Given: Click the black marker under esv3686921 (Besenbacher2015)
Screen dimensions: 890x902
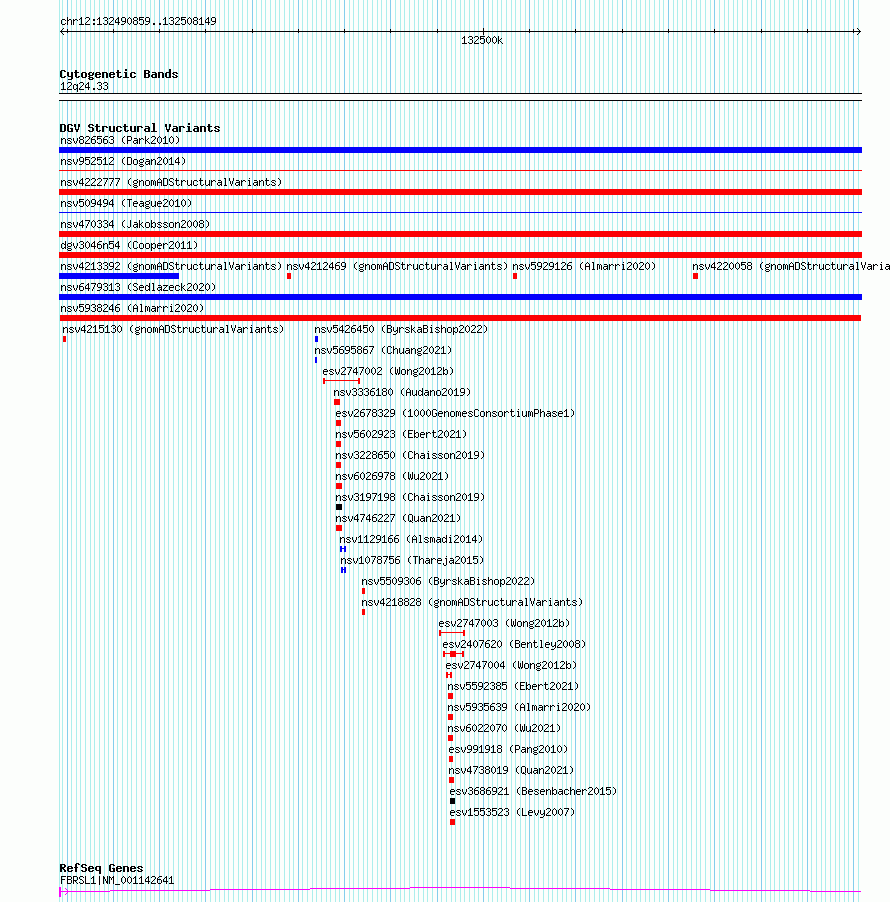Looking at the screenshot, I should click(452, 801).
